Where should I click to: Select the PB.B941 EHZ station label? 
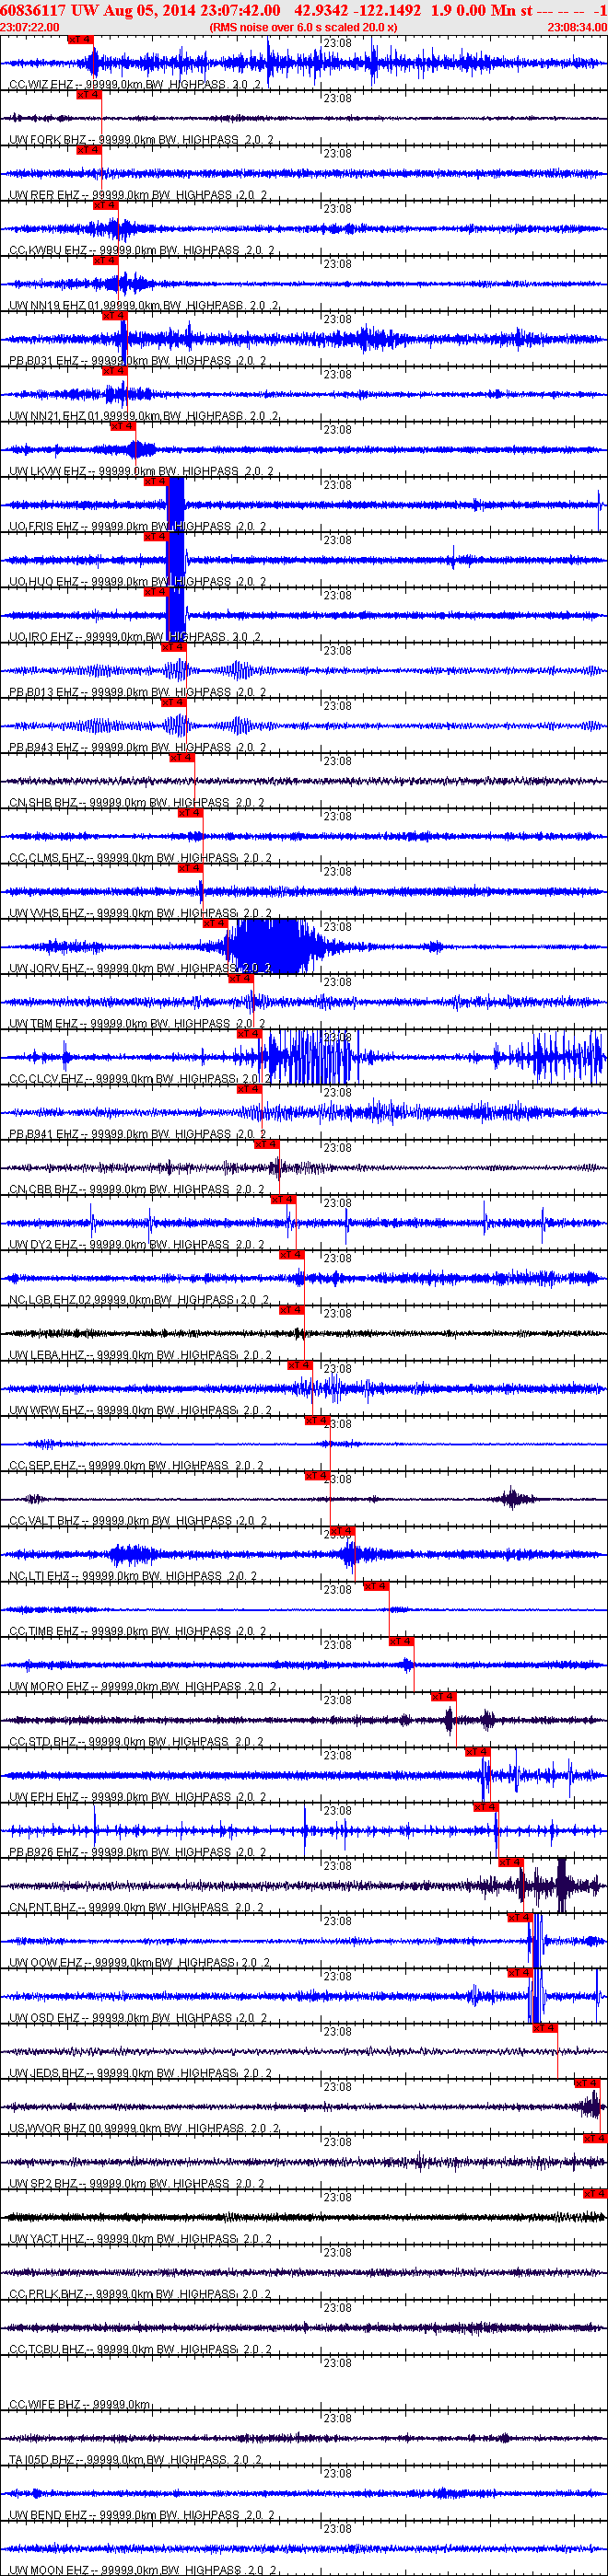click(138, 1134)
